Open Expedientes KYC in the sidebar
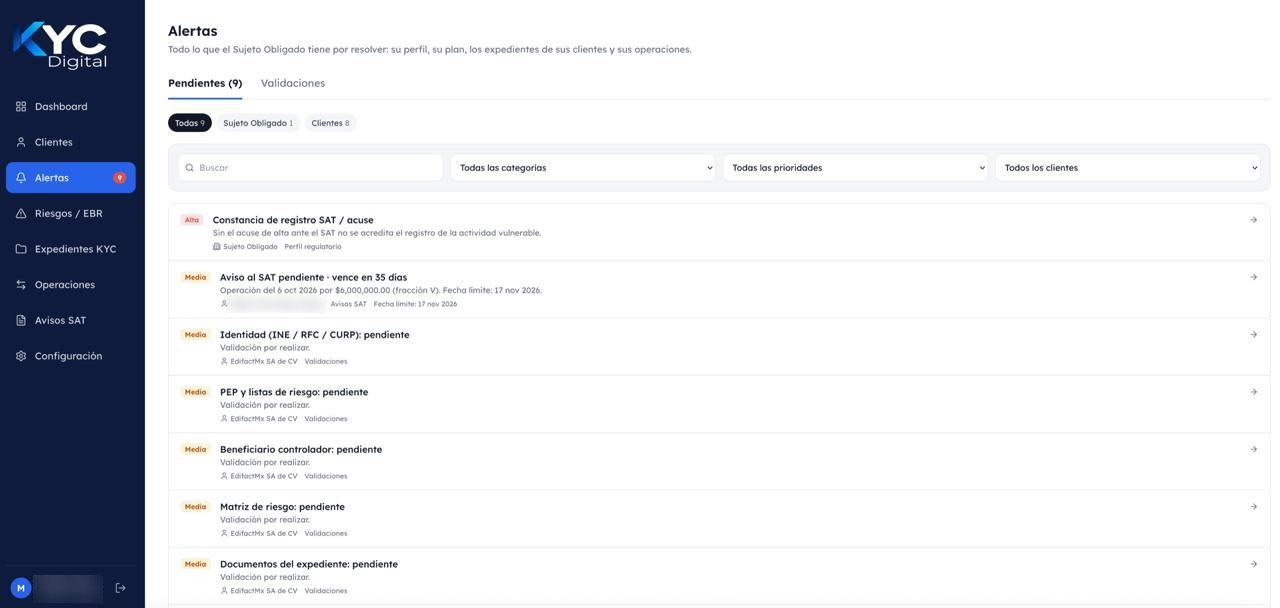 70,249
